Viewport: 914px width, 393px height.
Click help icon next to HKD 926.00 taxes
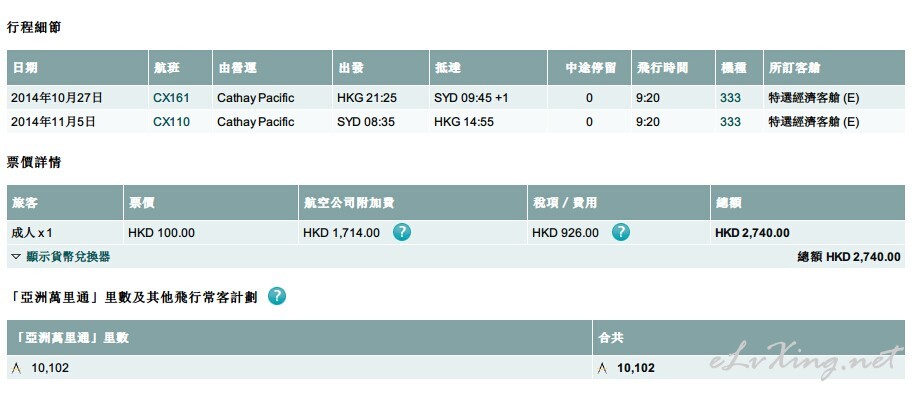click(x=621, y=232)
